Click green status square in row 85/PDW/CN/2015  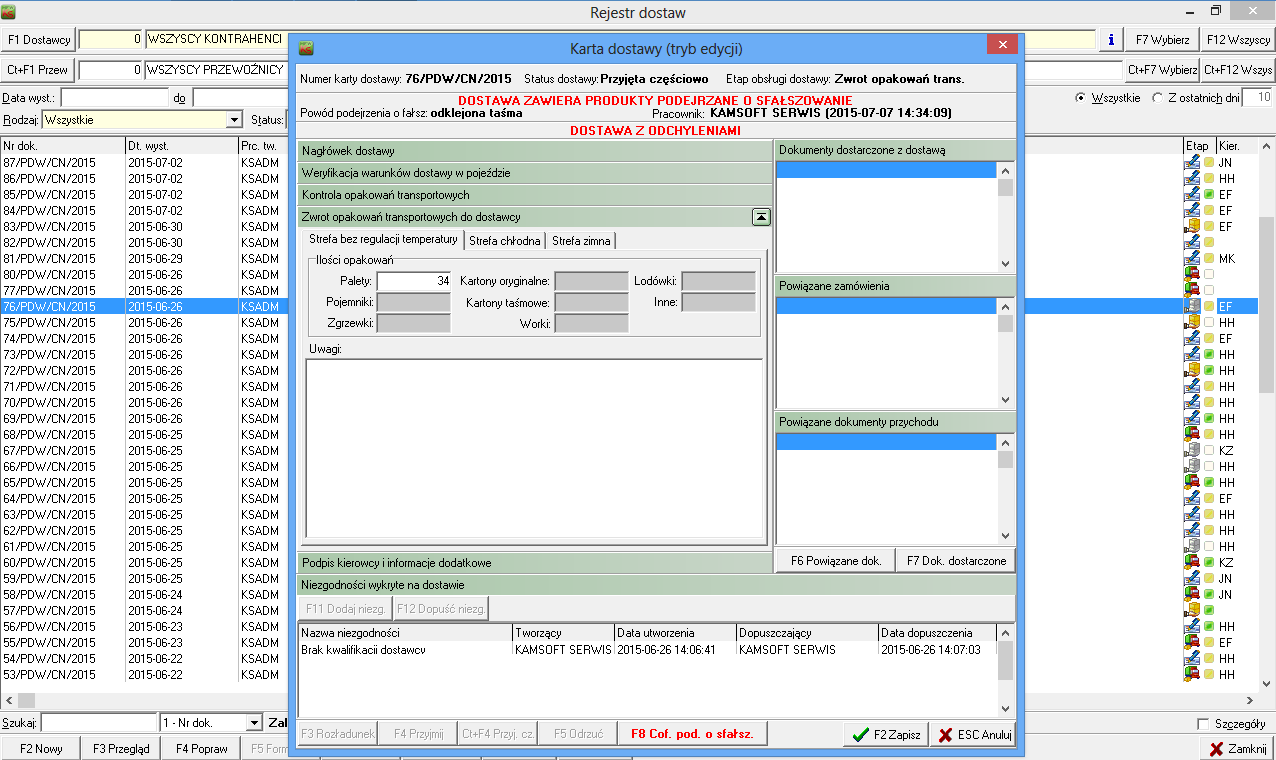point(1209,194)
